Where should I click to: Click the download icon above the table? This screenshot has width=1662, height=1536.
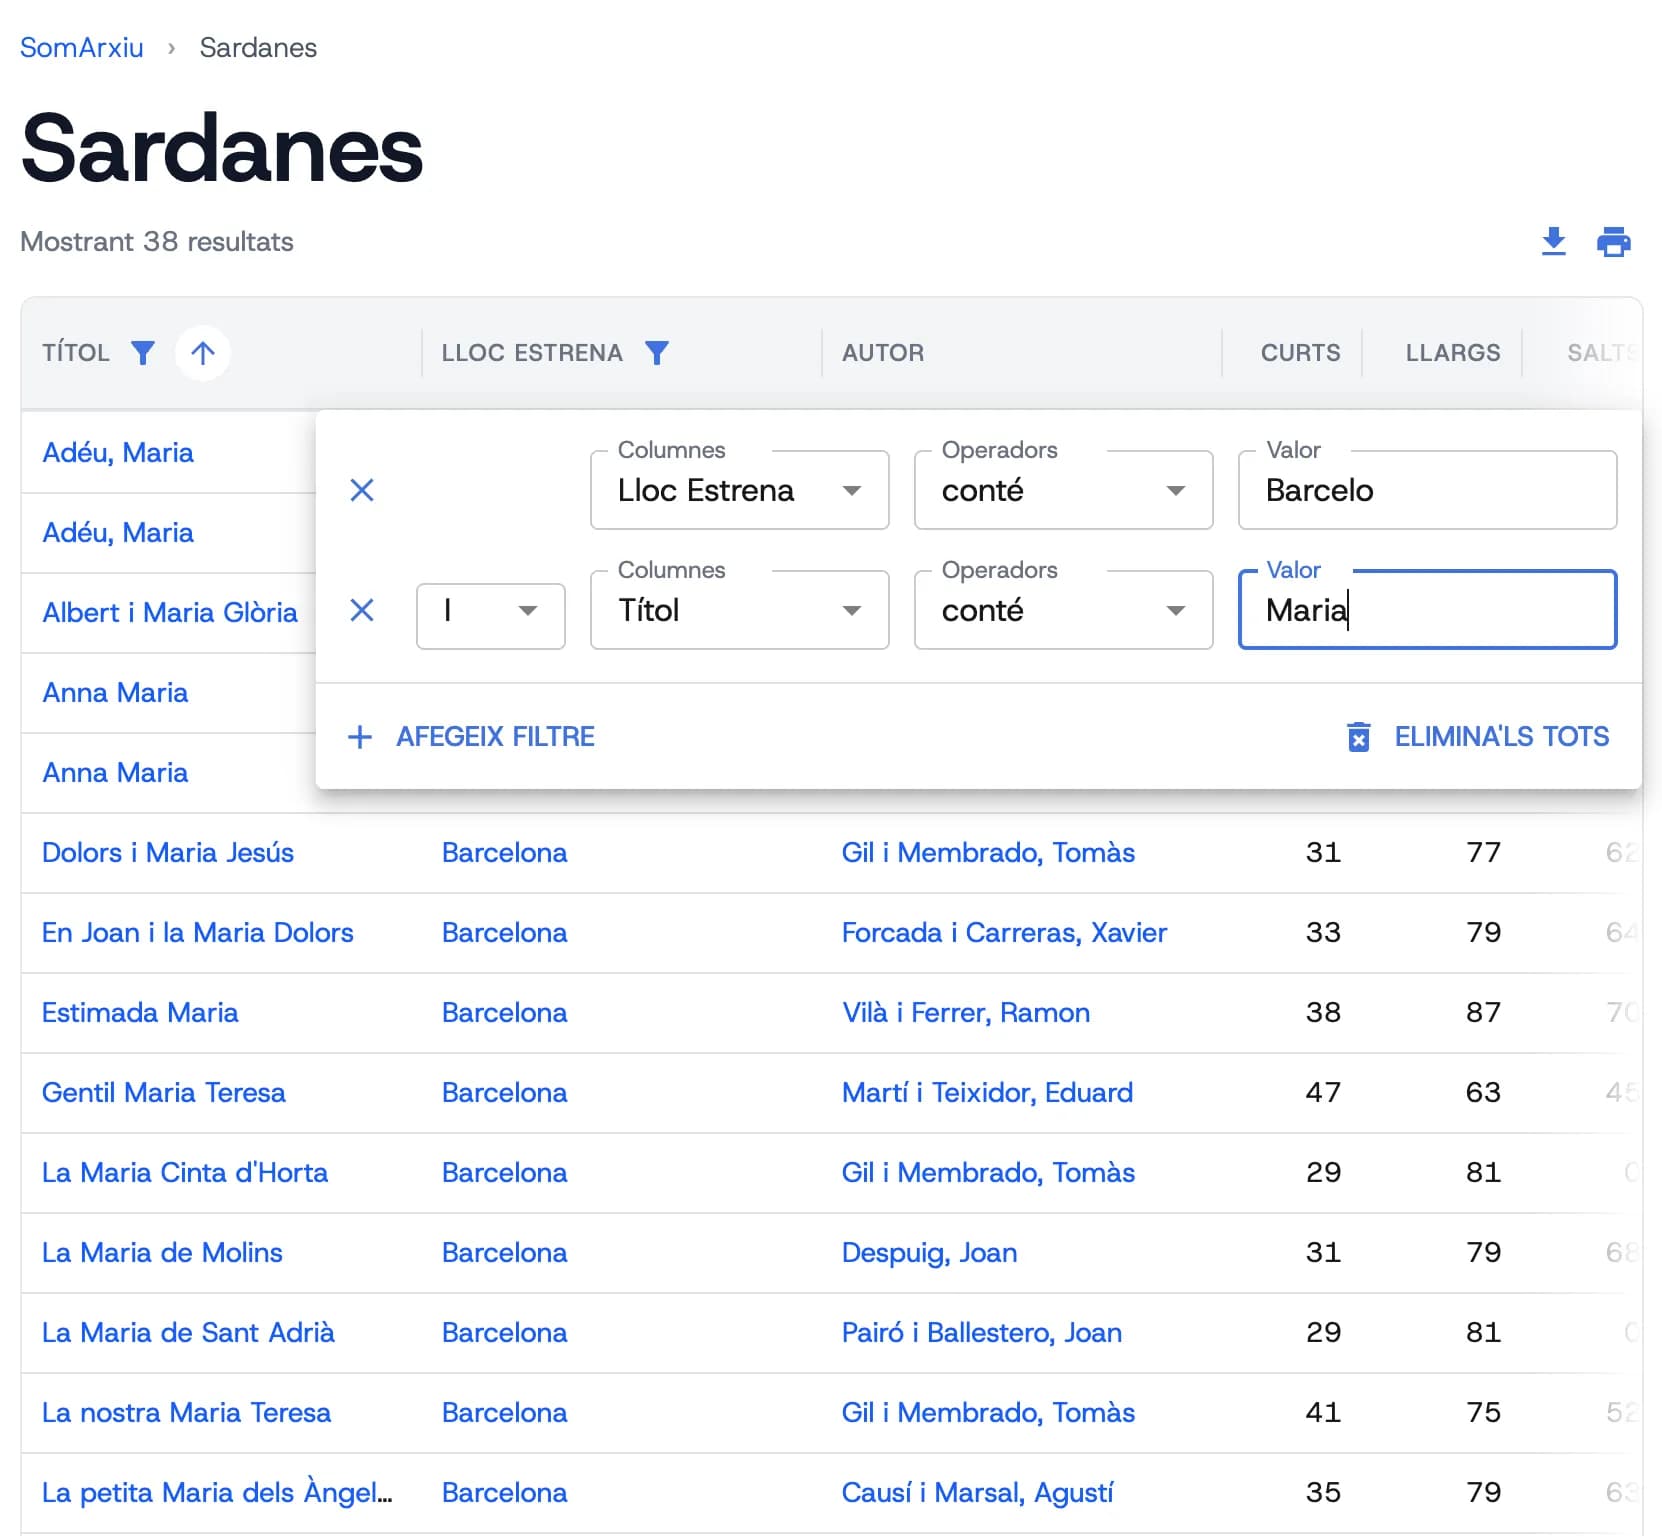[x=1553, y=242]
